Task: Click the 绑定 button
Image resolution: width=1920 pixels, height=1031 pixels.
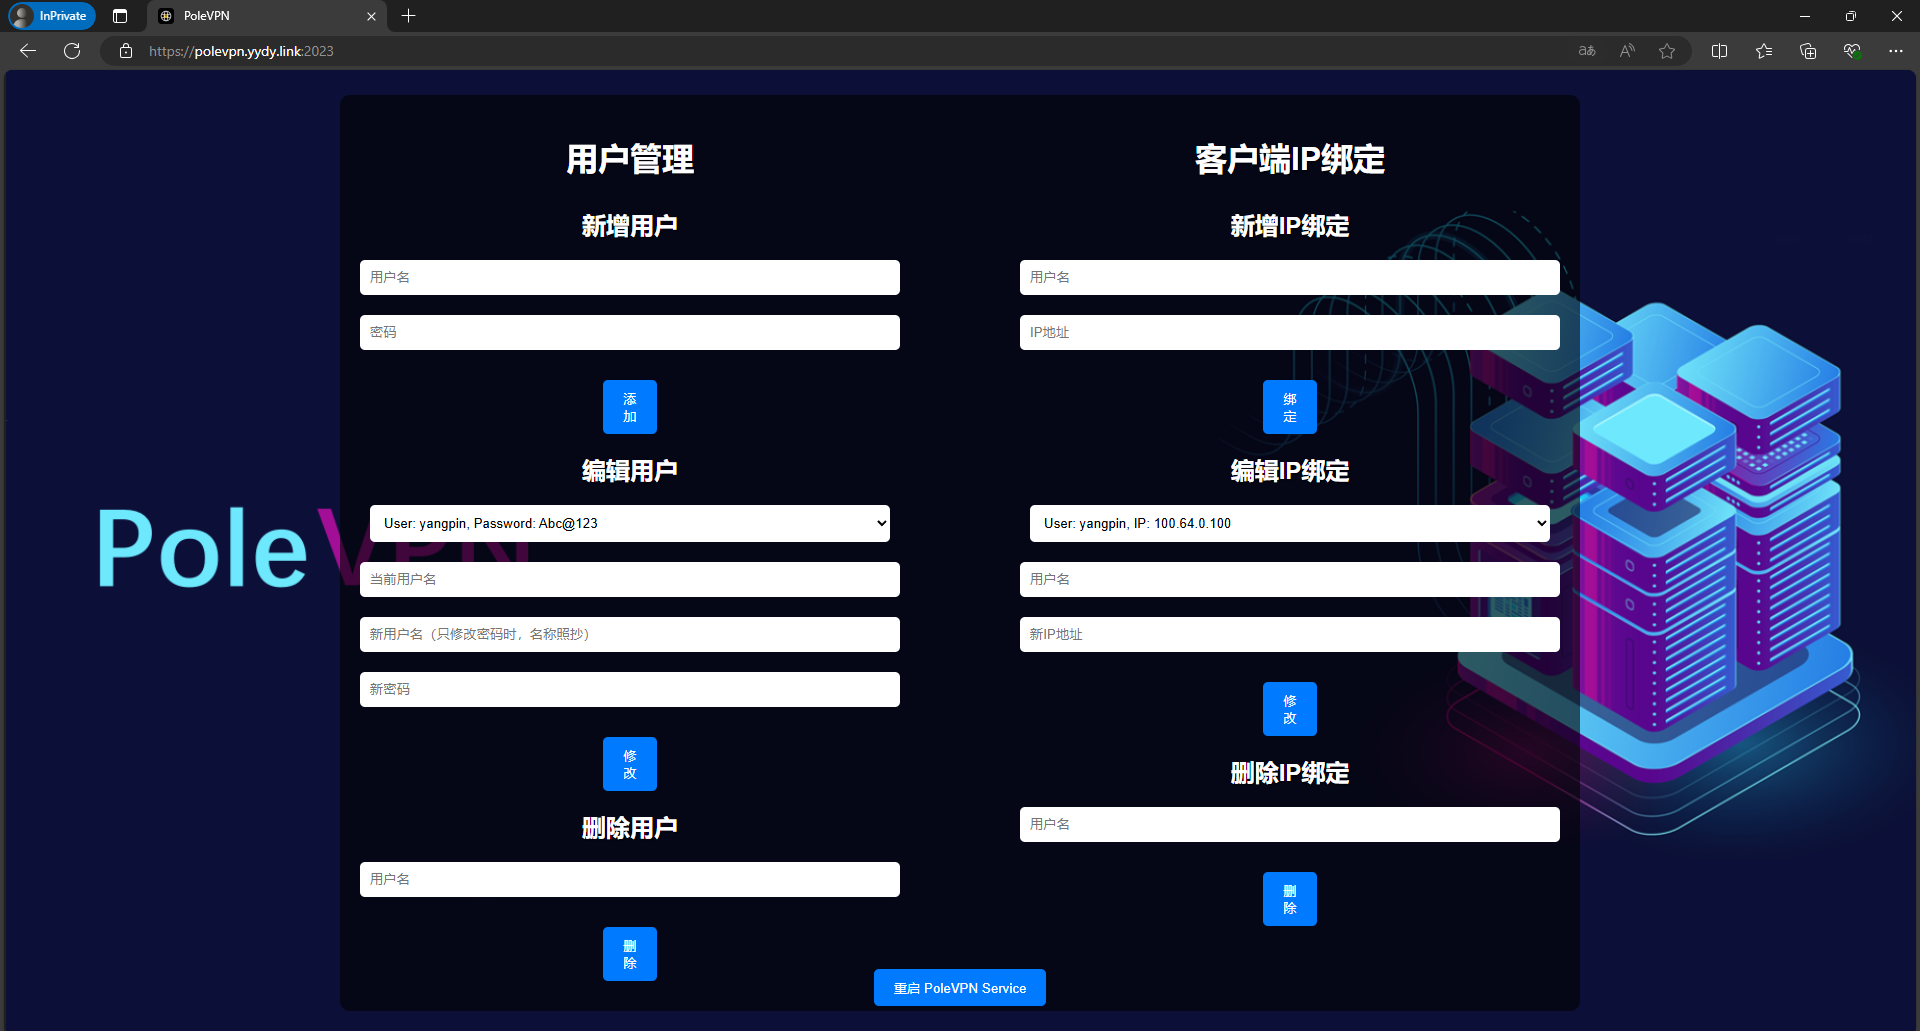Action: 1290,407
